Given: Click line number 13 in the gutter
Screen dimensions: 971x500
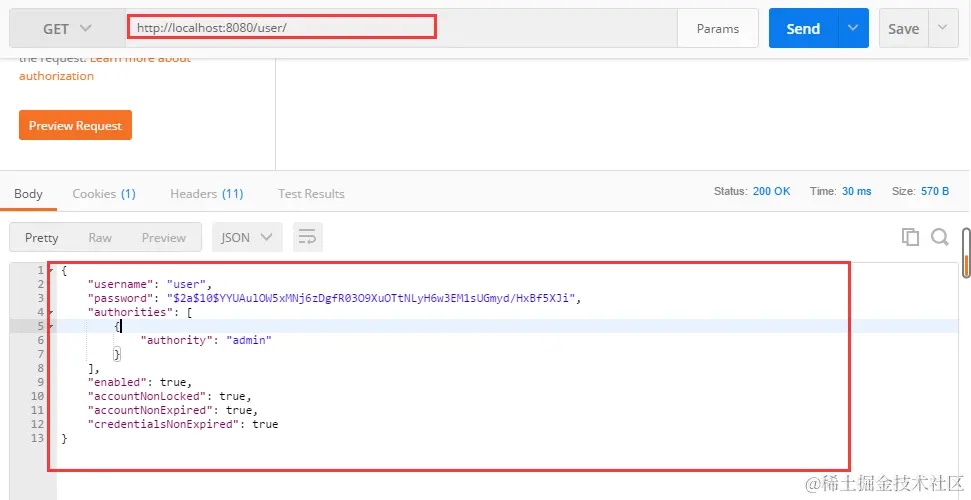Looking at the screenshot, I should tap(37, 438).
